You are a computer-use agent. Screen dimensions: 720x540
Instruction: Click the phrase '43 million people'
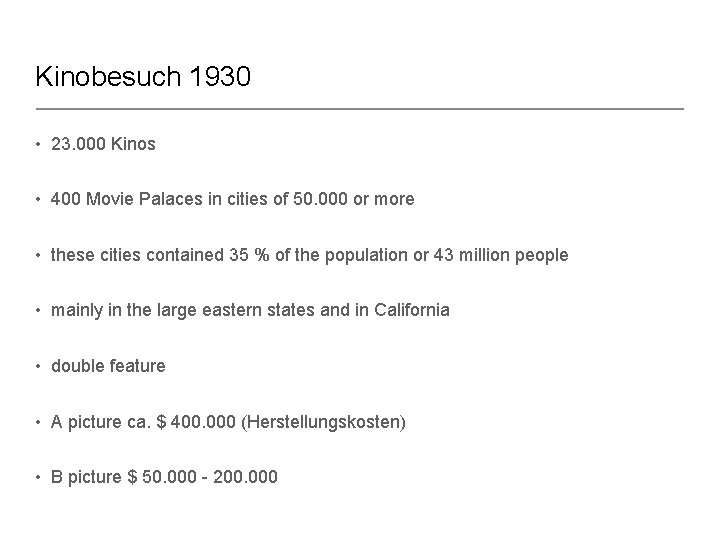click(507, 255)
